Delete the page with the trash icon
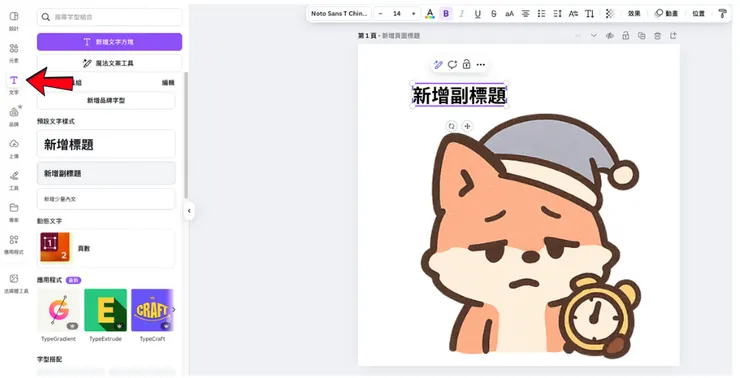The image size is (740, 378). [x=657, y=36]
